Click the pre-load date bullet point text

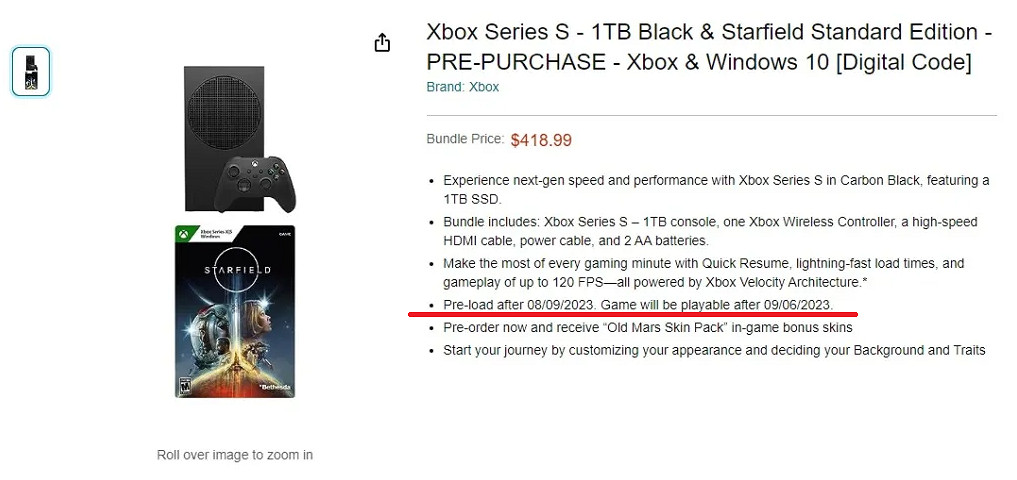pos(637,304)
